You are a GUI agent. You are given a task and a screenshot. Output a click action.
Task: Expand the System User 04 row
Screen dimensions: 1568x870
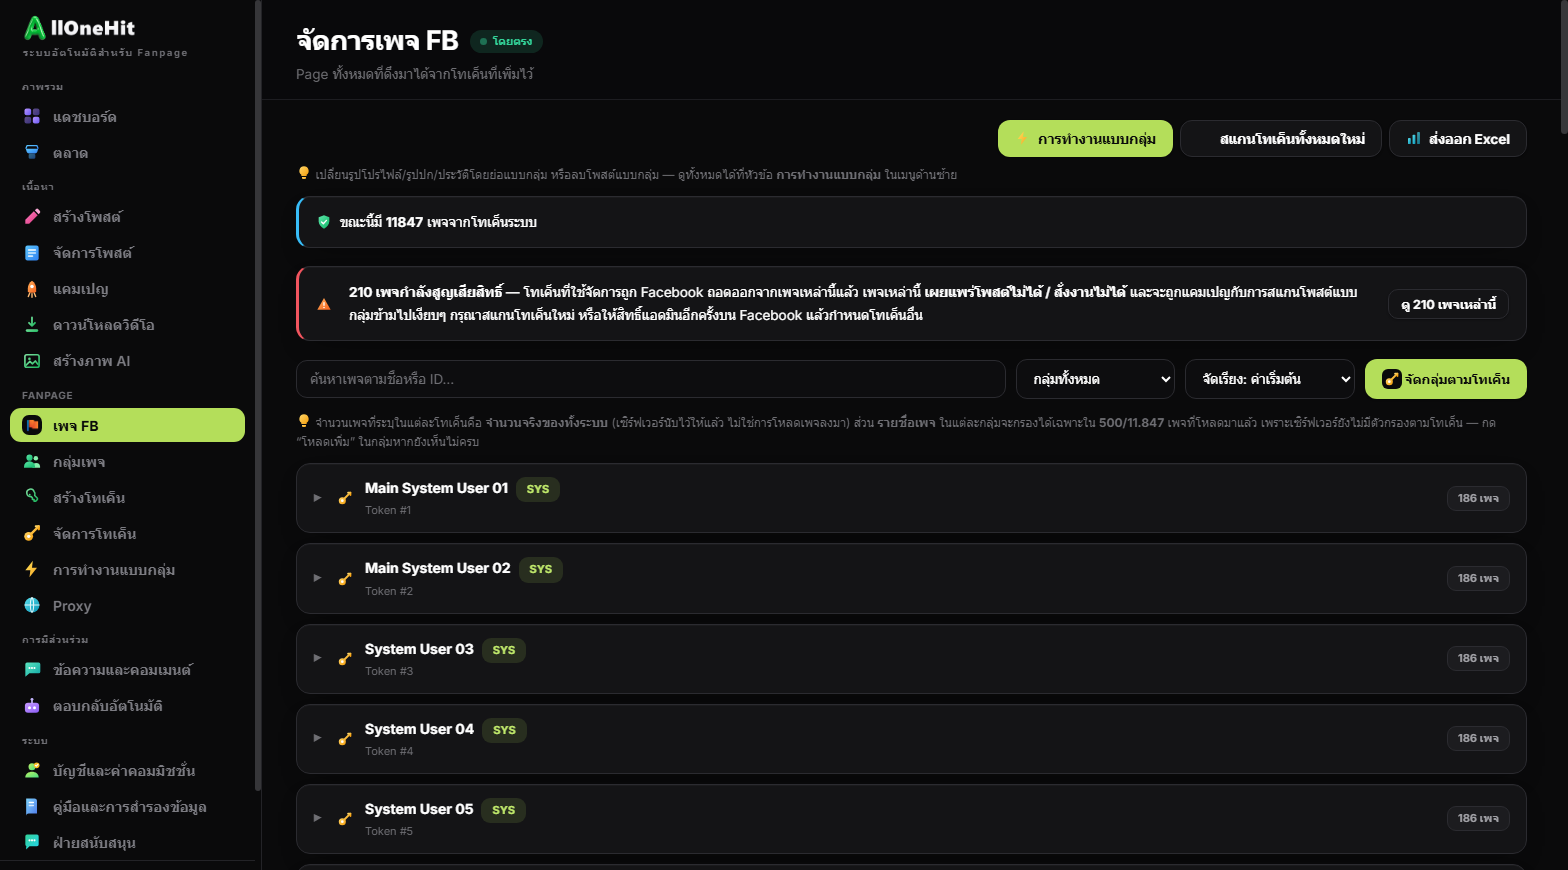pos(318,738)
